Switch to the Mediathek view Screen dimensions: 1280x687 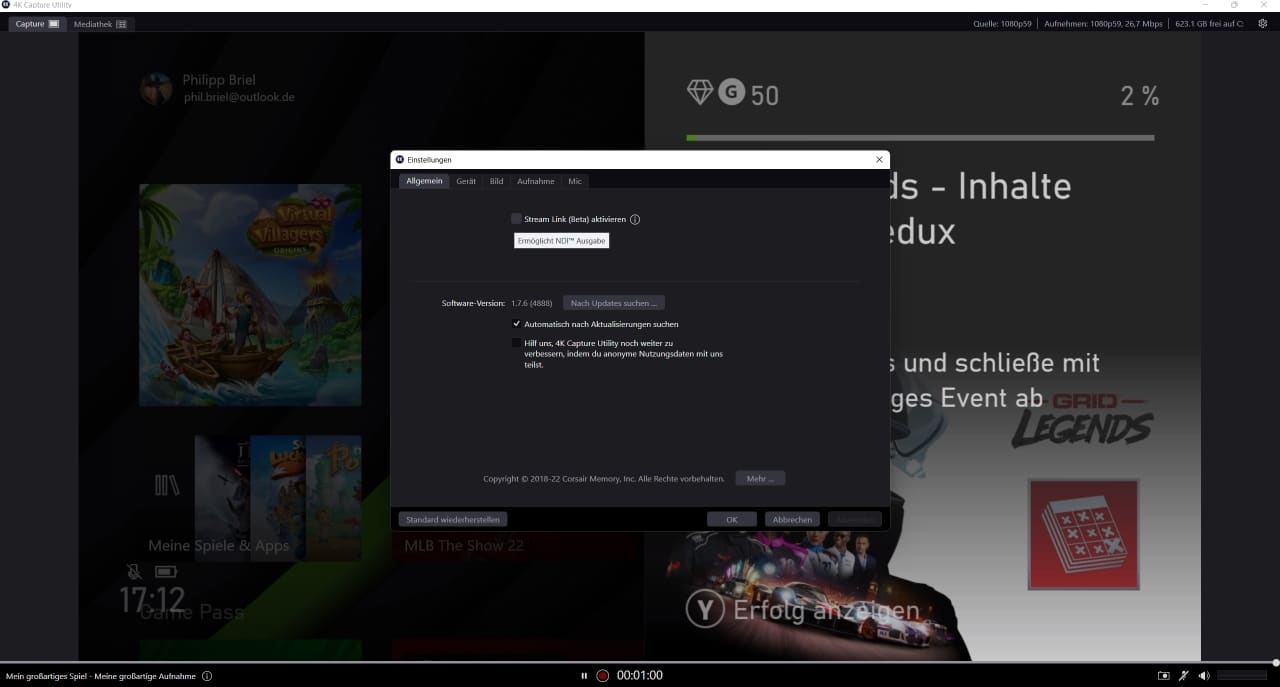(x=100, y=24)
